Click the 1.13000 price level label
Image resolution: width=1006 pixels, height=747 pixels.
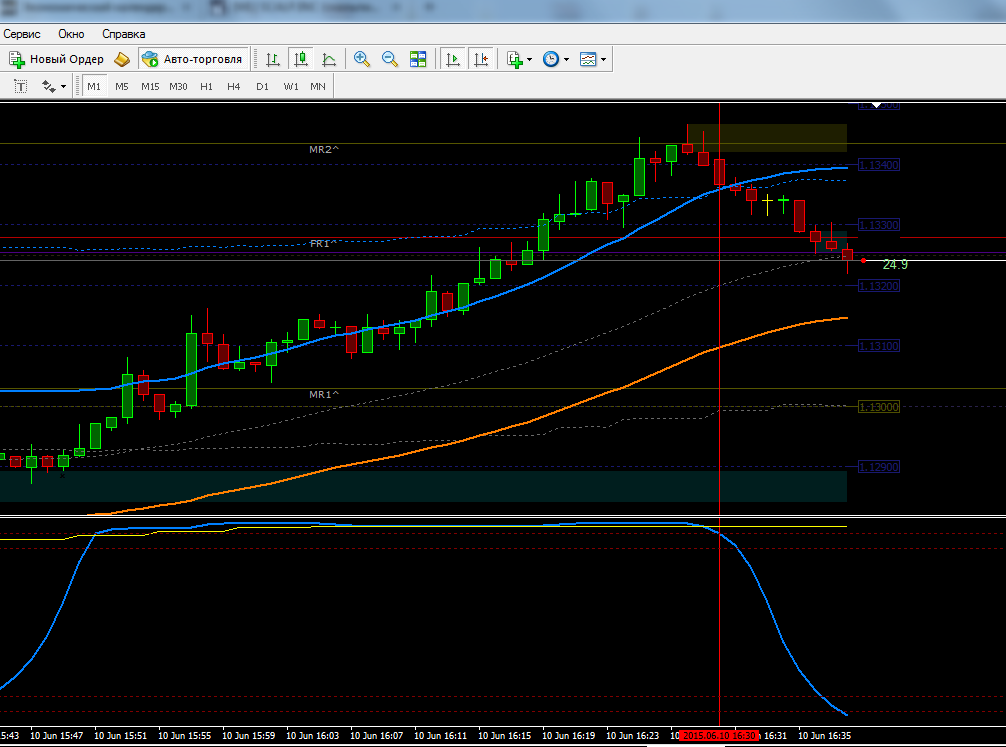879,407
